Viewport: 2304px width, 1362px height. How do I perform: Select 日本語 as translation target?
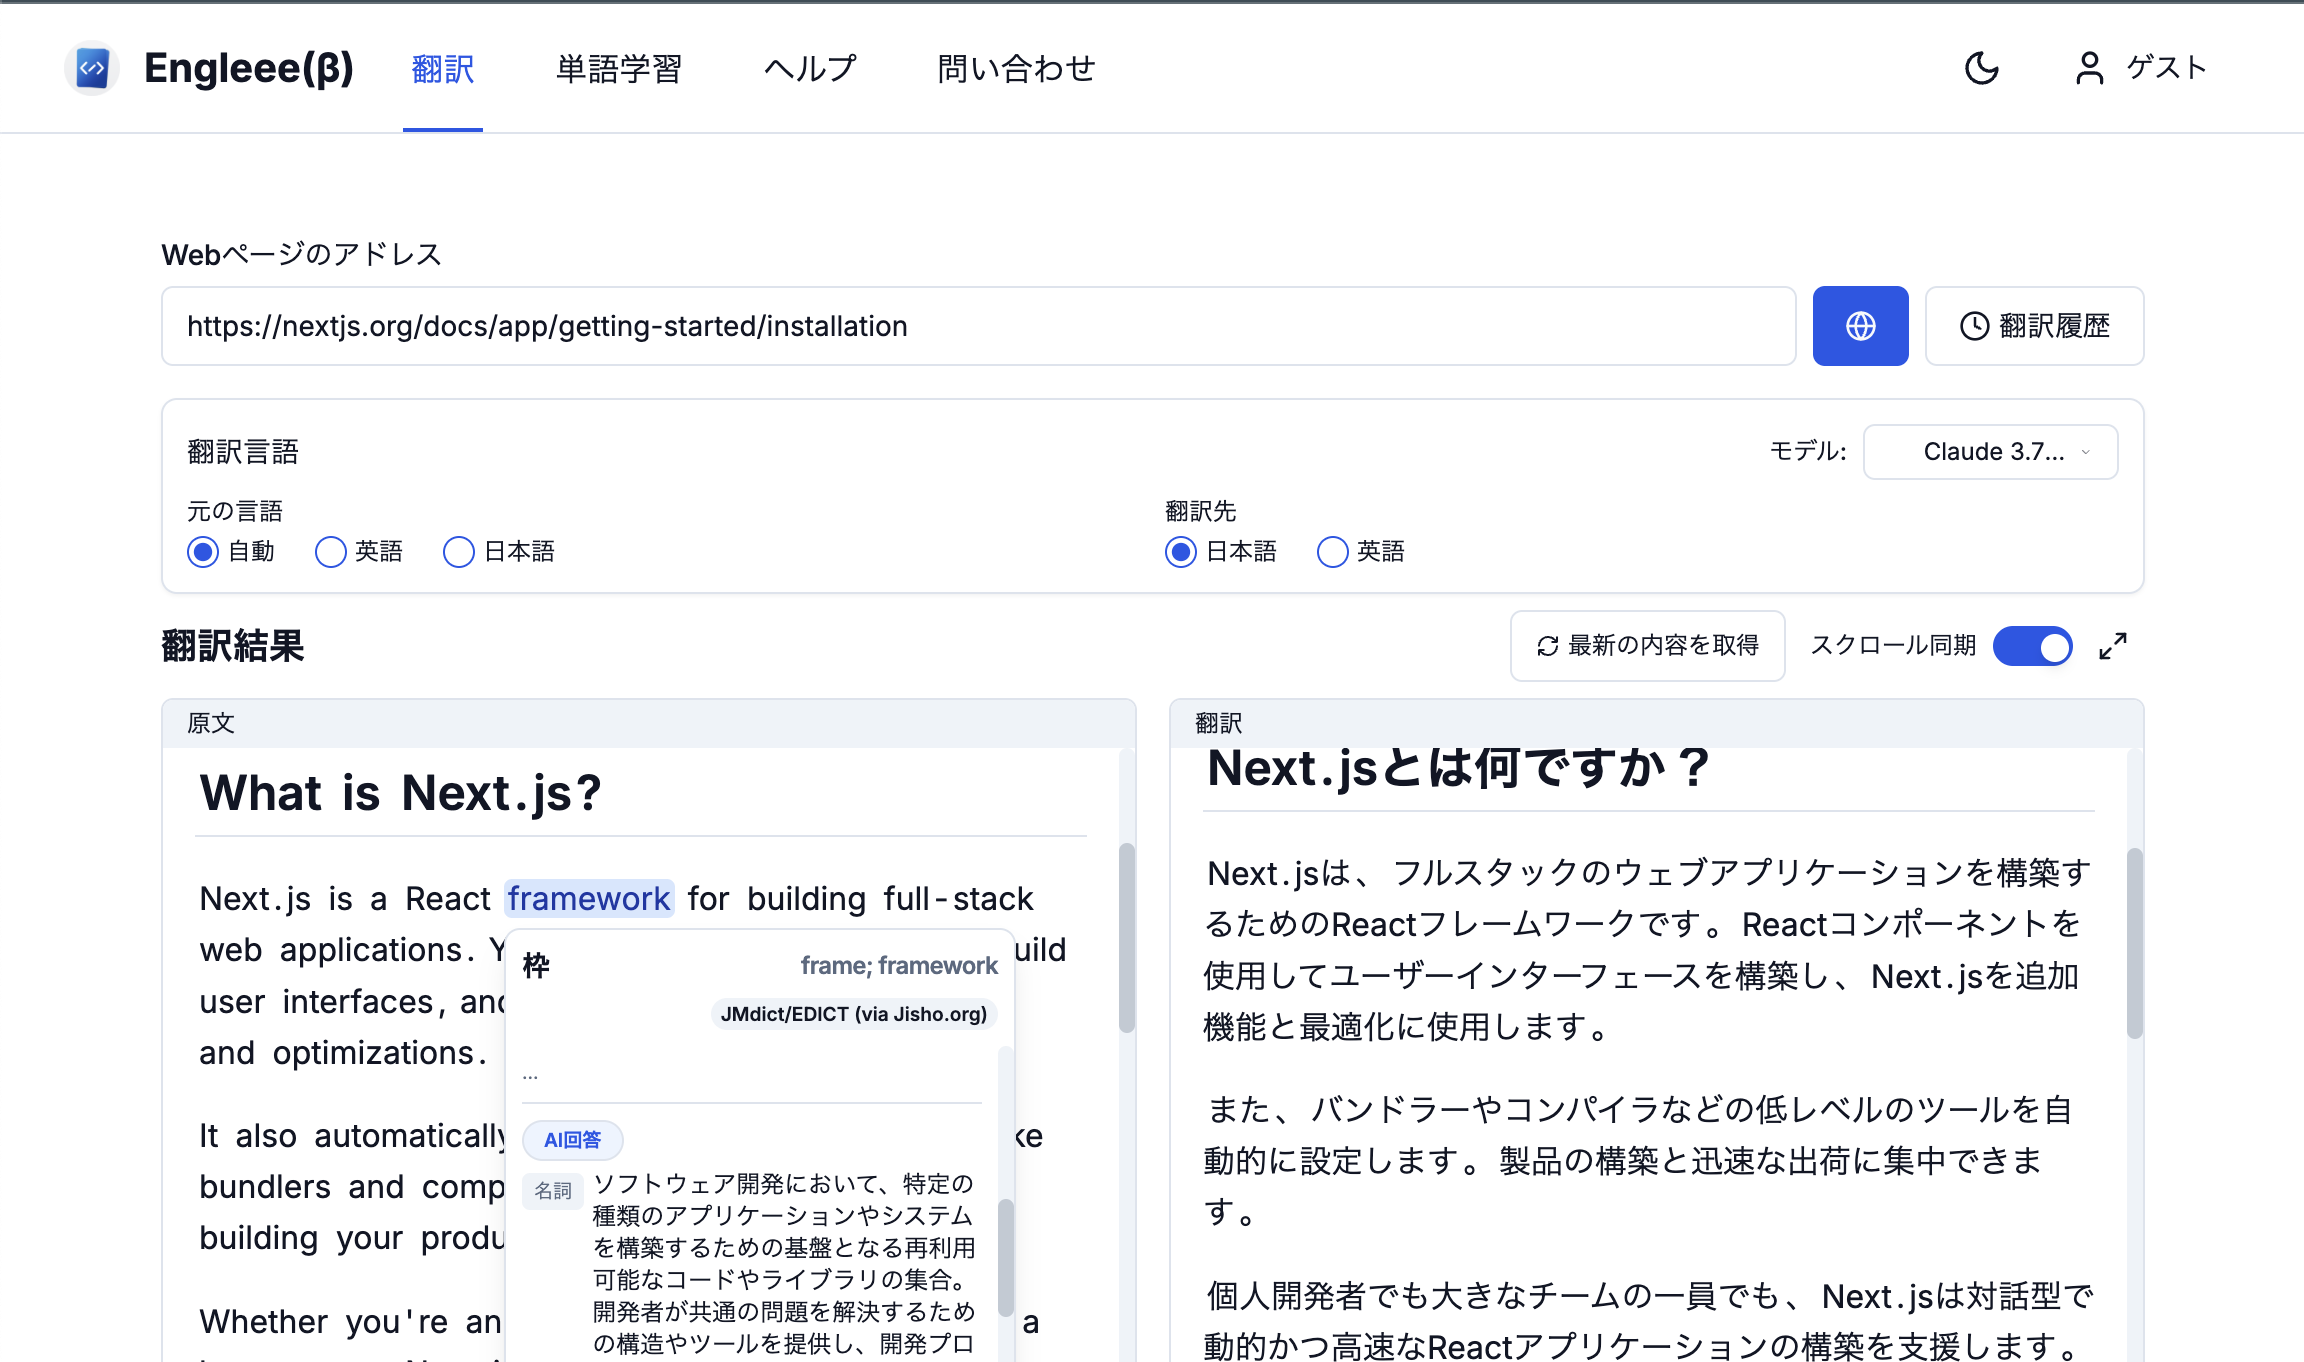pos(1181,552)
